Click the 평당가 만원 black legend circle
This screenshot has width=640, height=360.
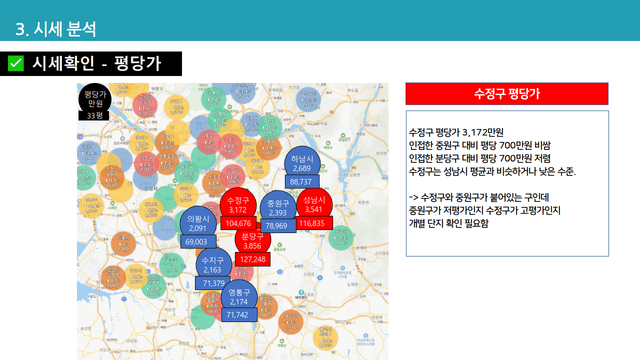[x=95, y=98]
